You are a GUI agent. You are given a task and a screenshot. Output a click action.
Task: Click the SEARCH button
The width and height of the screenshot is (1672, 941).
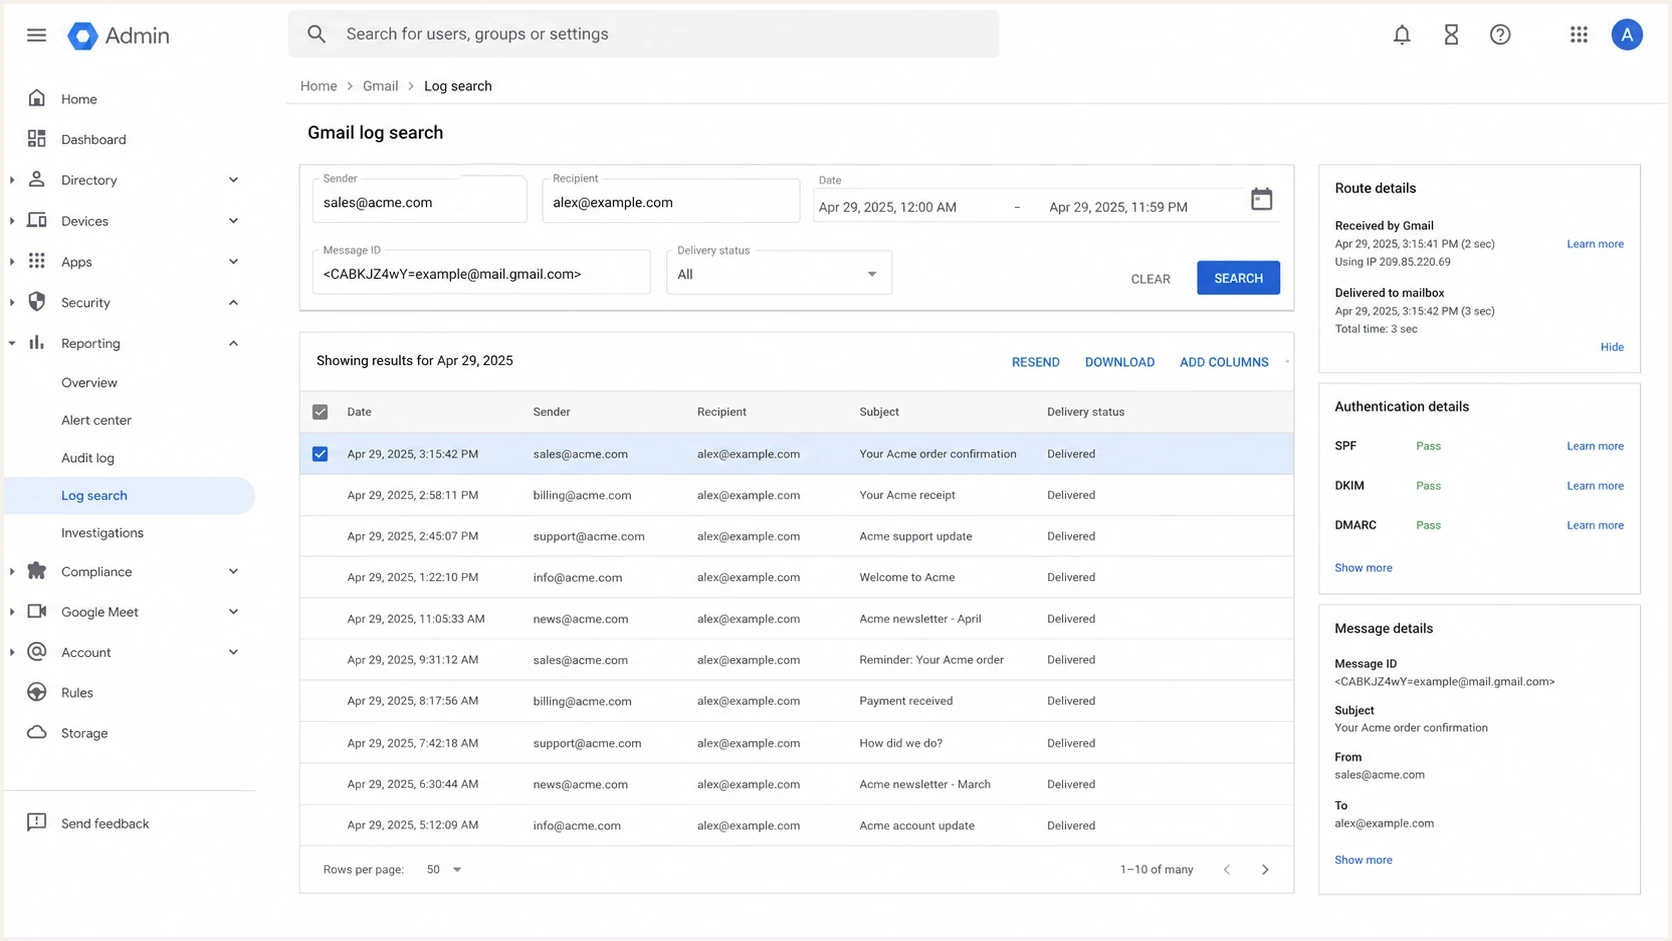point(1238,278)
